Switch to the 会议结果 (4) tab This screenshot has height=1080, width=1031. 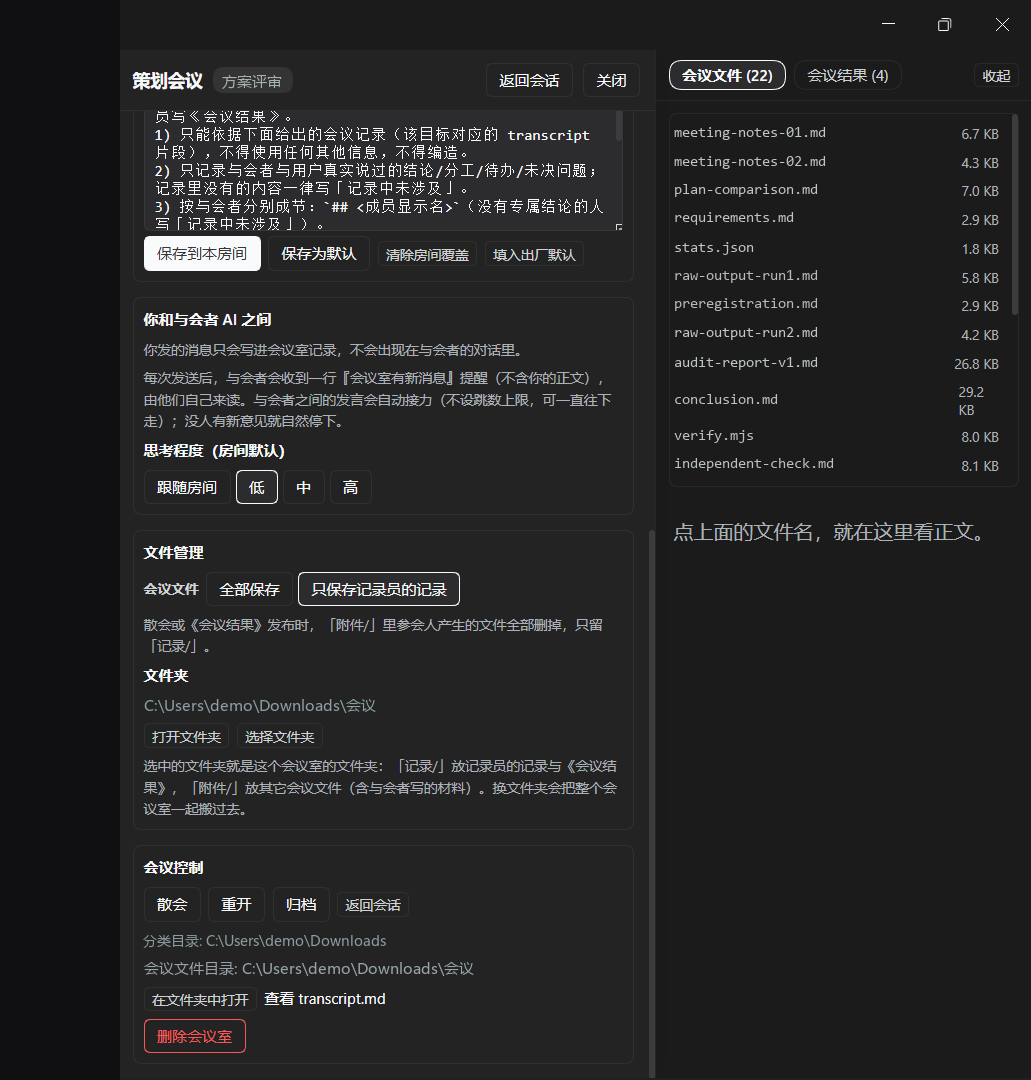pyautogui.click(x=848, y=75)
